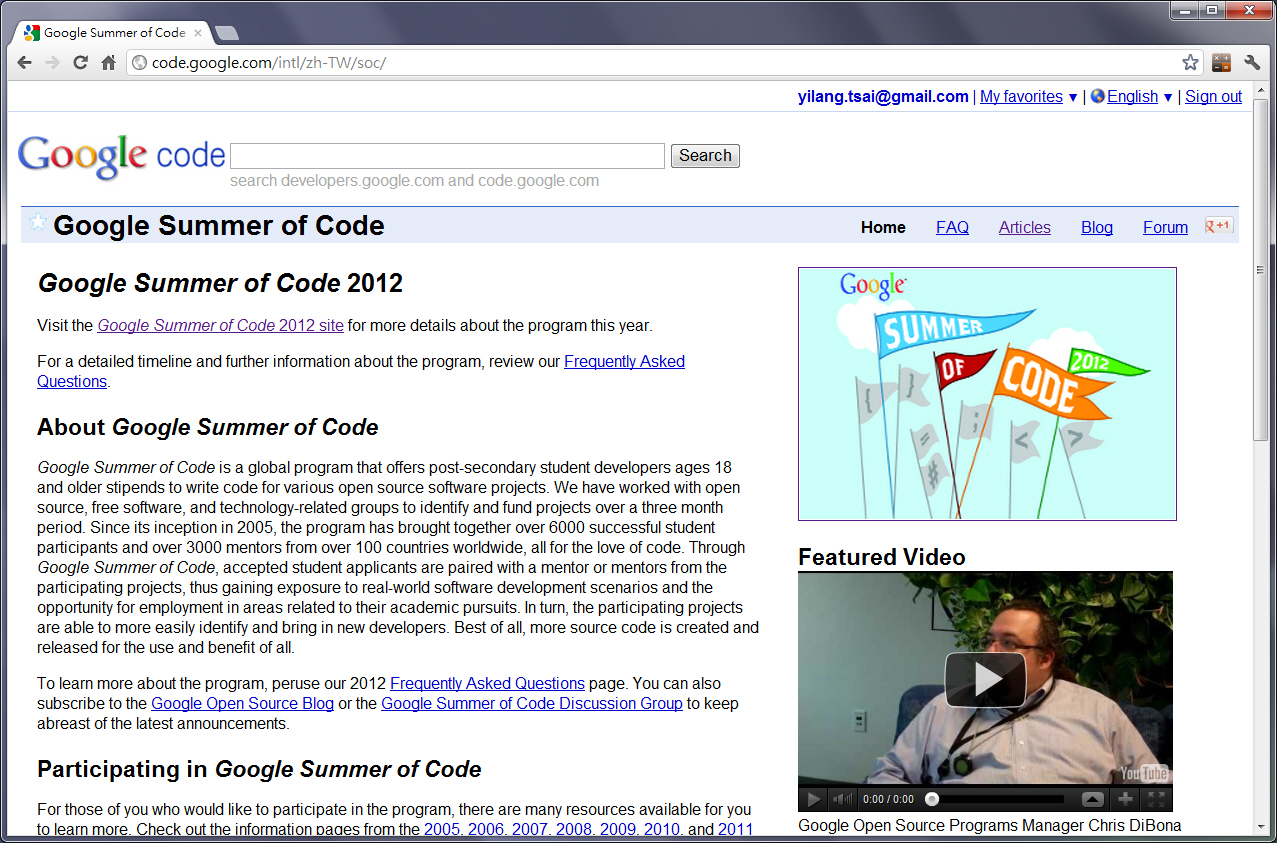
Task: Click the "About Google Summer of Code" heading
Action: (208, 428)
